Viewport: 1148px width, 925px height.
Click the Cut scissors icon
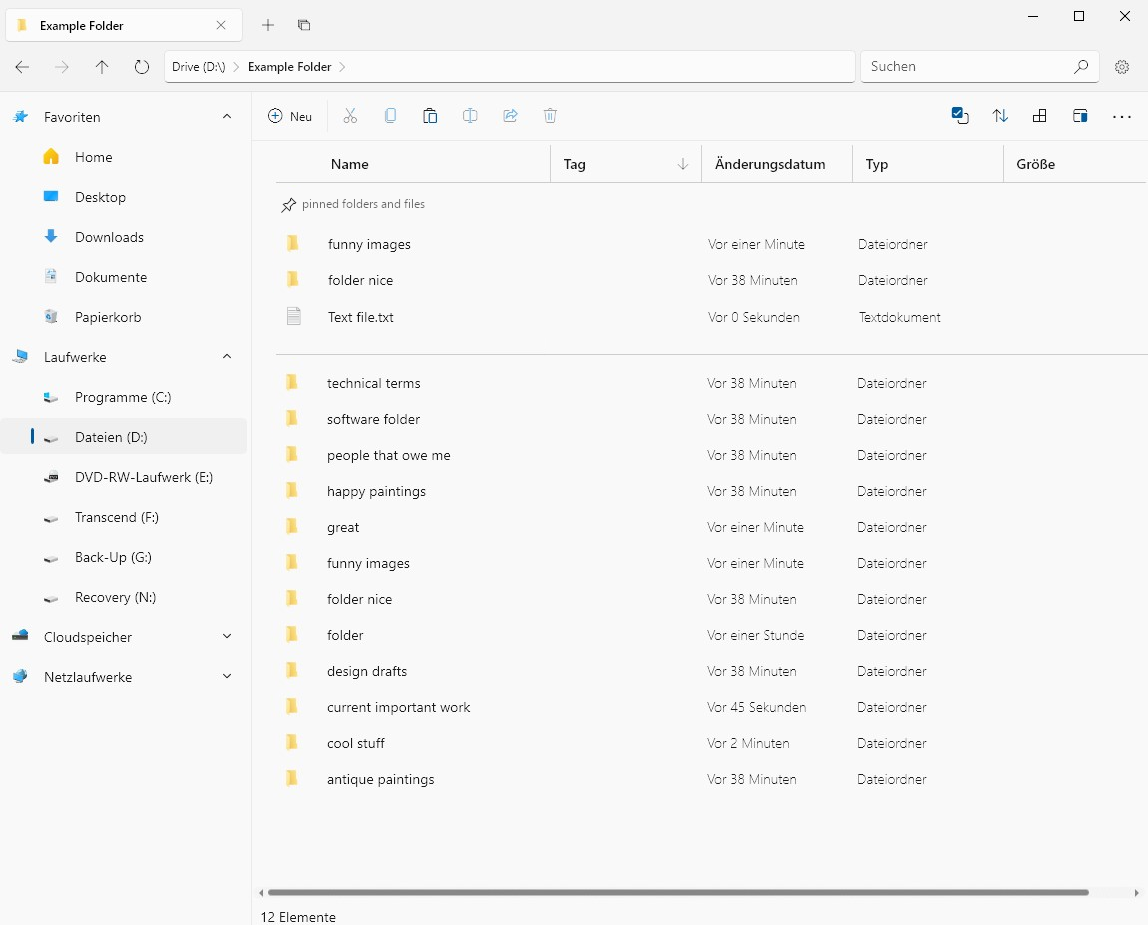(350, 116)
